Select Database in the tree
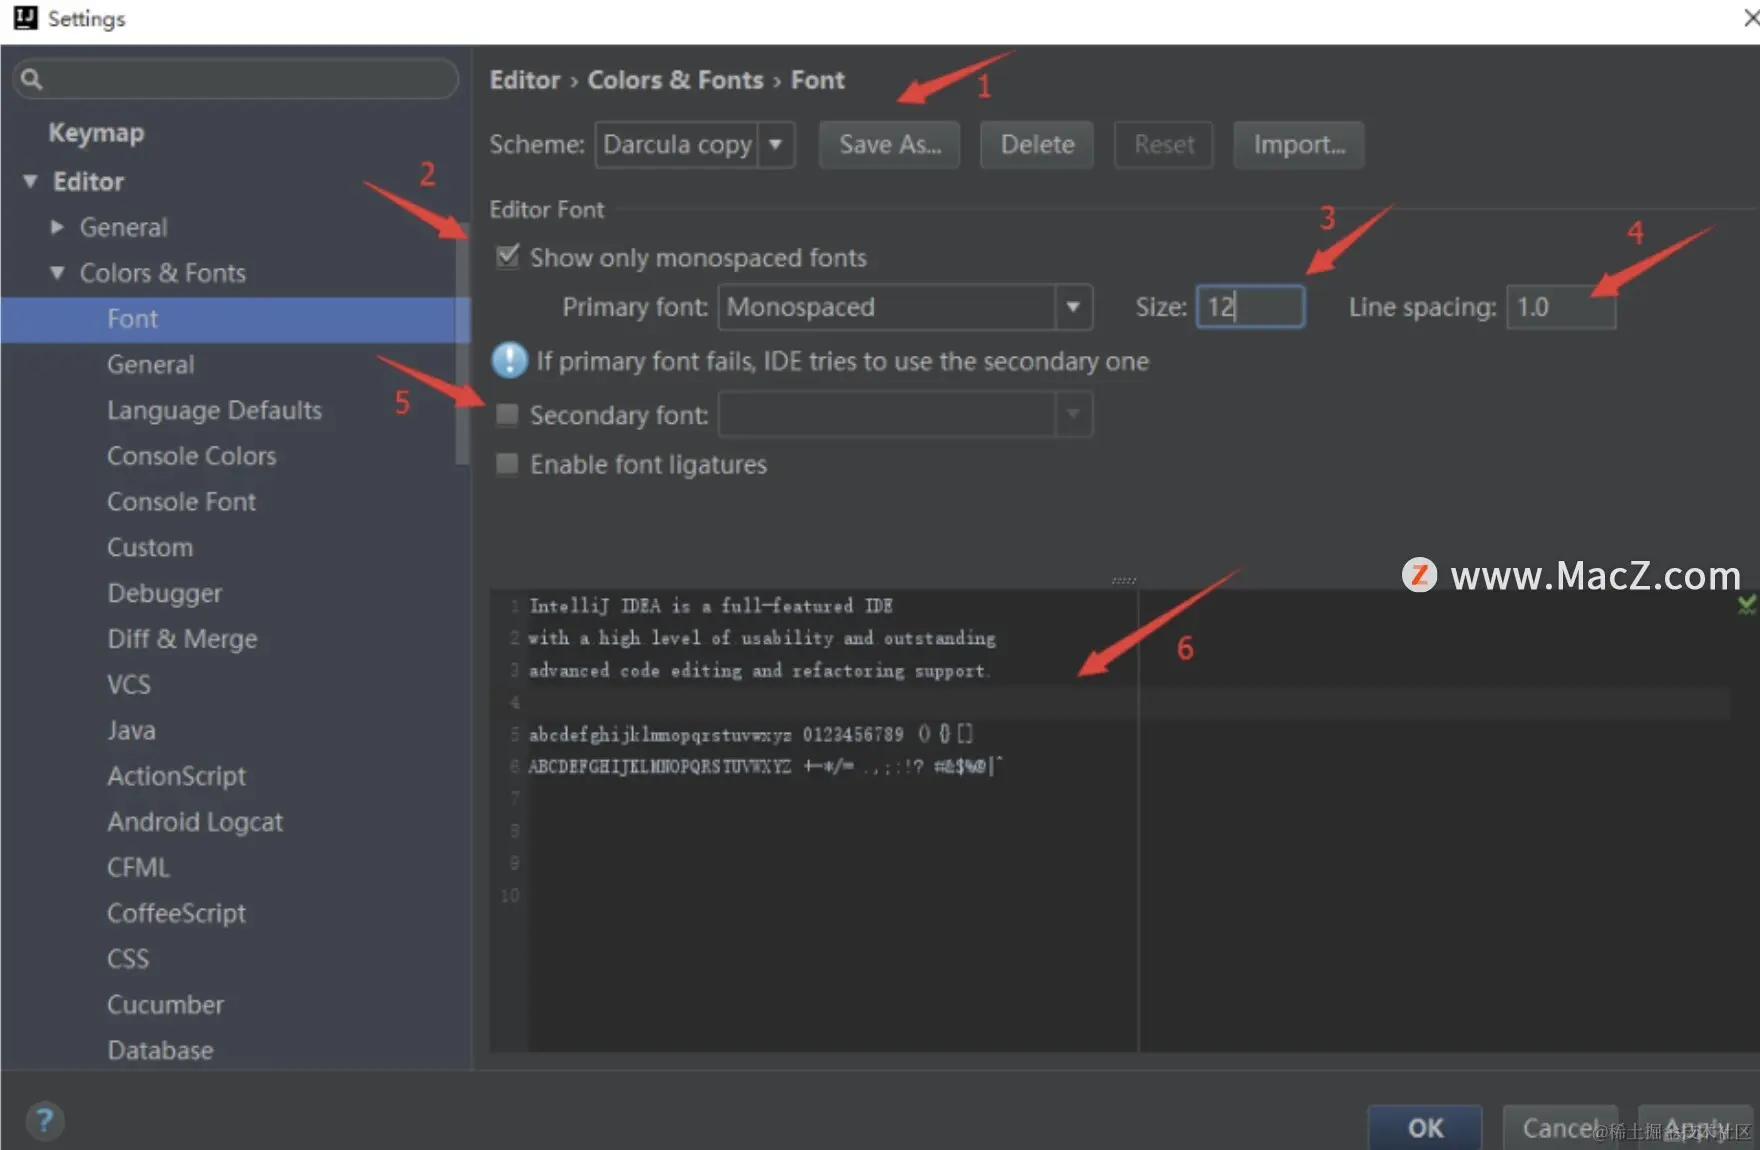The image size is (1760, 1150). pyautogui.click(x=161, y=1051)
